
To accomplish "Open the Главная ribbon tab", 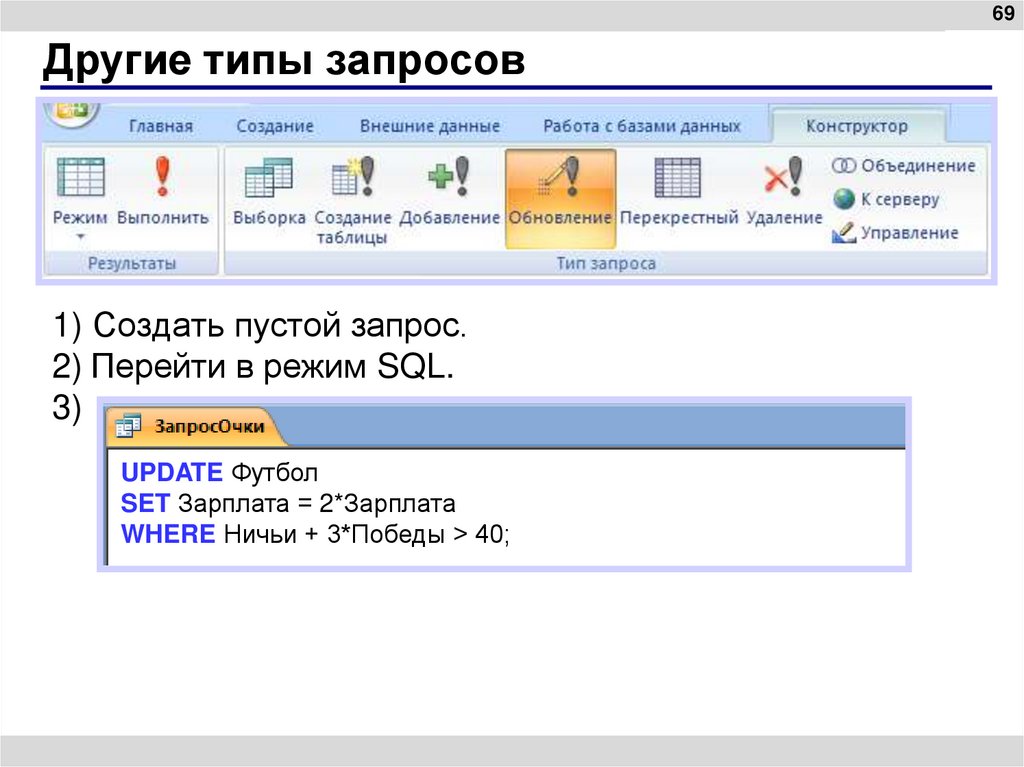I will click(x=163, y=125).
